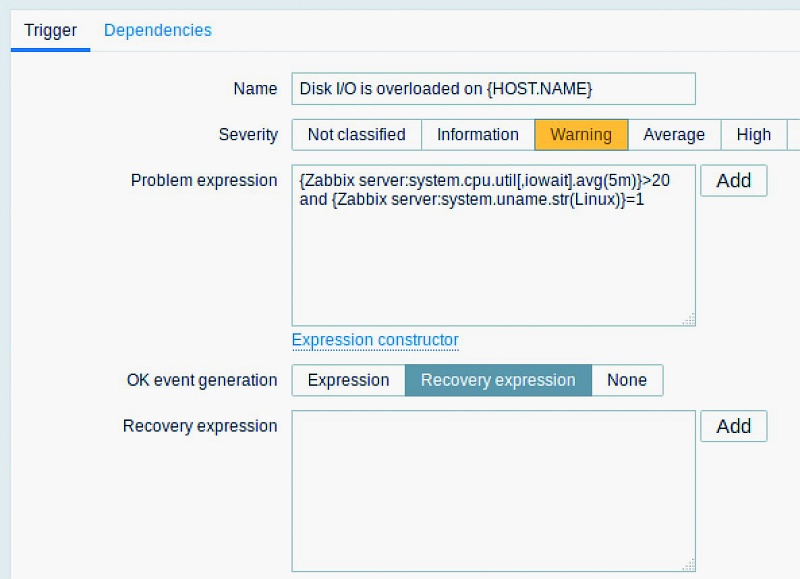Click the trigger Name input field
The image size is (800, 579).
[x=493, y=89]
